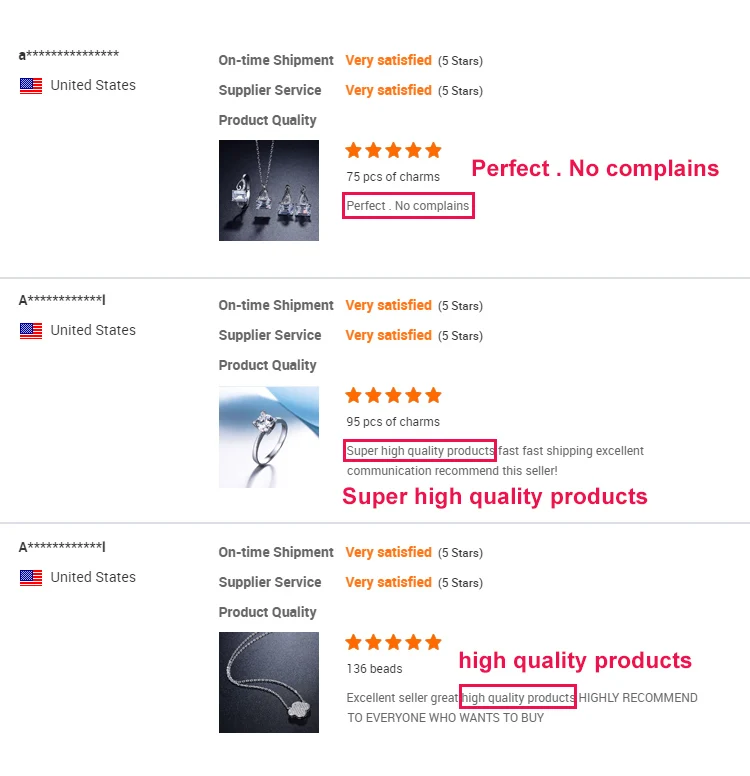Click the star rating above '136 beads'
This screenshot has height=776, width=750.
tap(393, 643)
